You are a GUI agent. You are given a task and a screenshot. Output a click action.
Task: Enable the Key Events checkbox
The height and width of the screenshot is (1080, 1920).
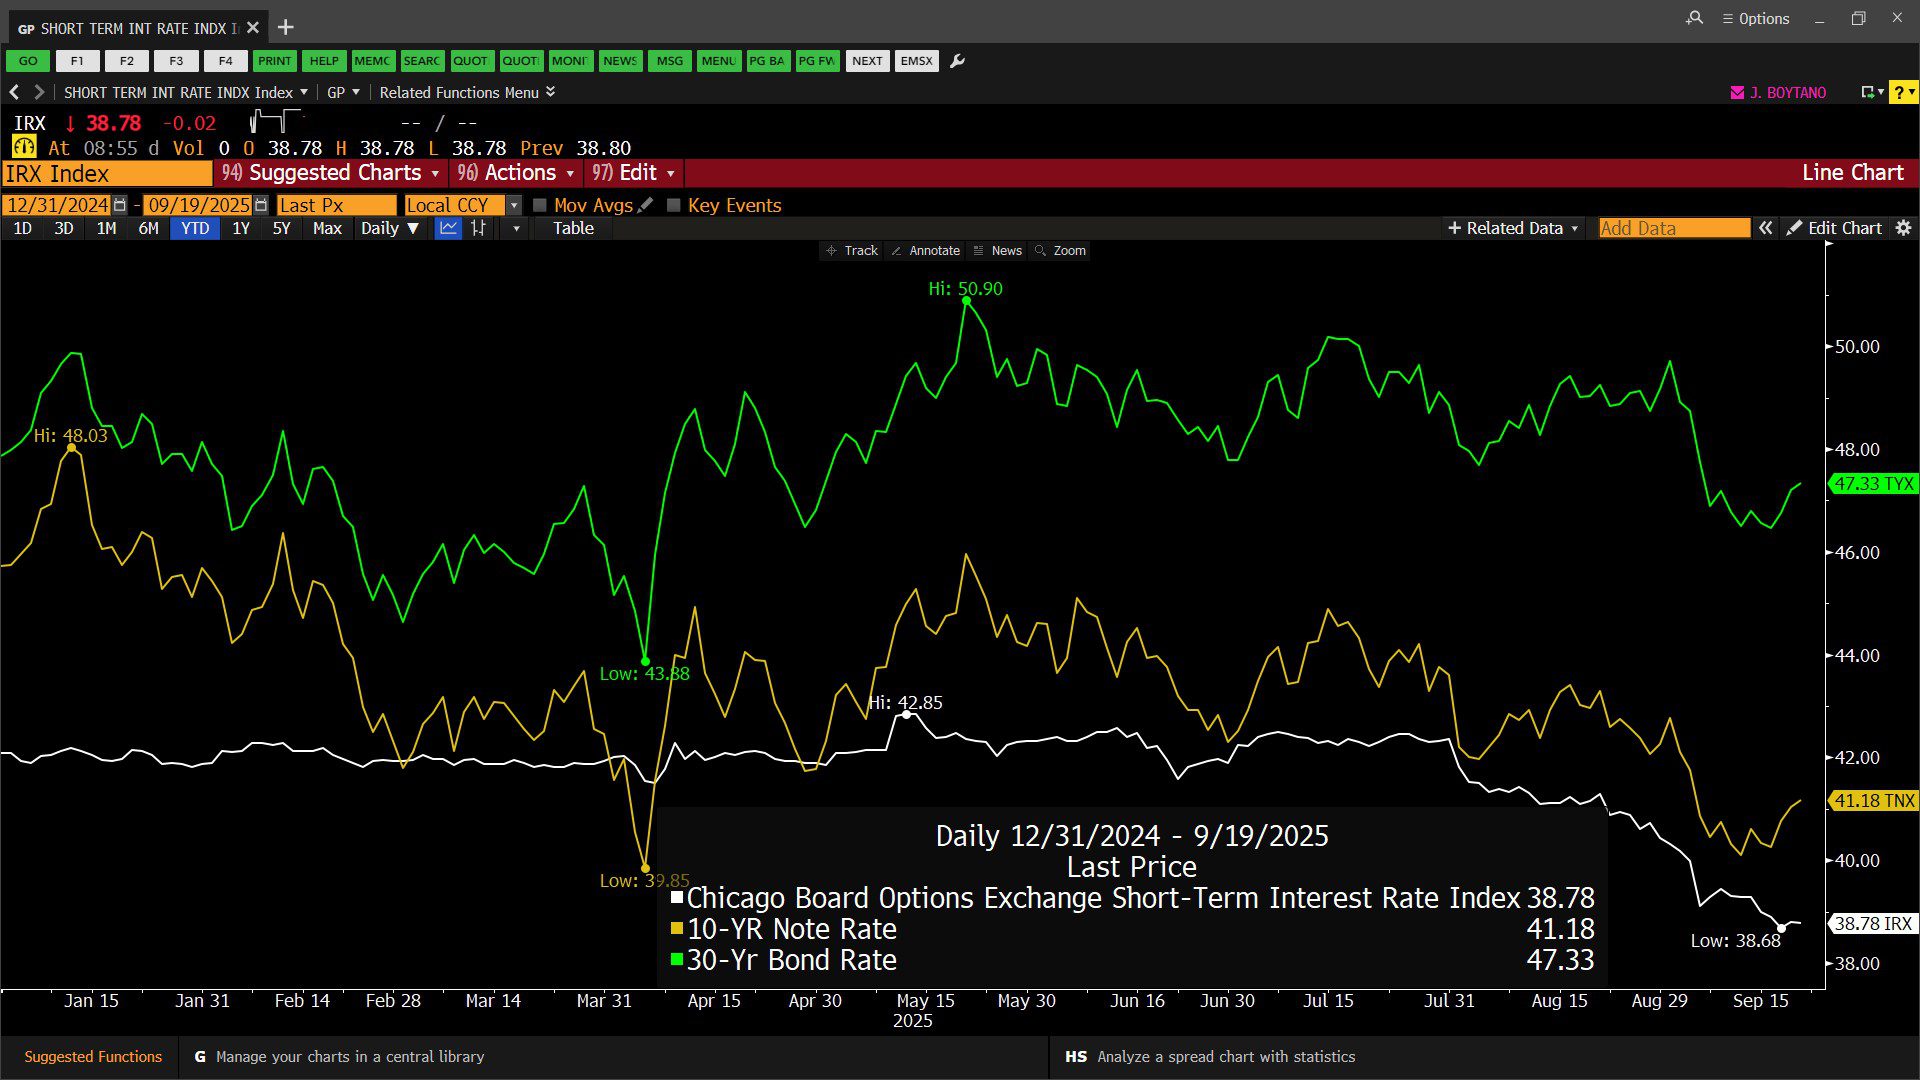click(x=674, y=205)
